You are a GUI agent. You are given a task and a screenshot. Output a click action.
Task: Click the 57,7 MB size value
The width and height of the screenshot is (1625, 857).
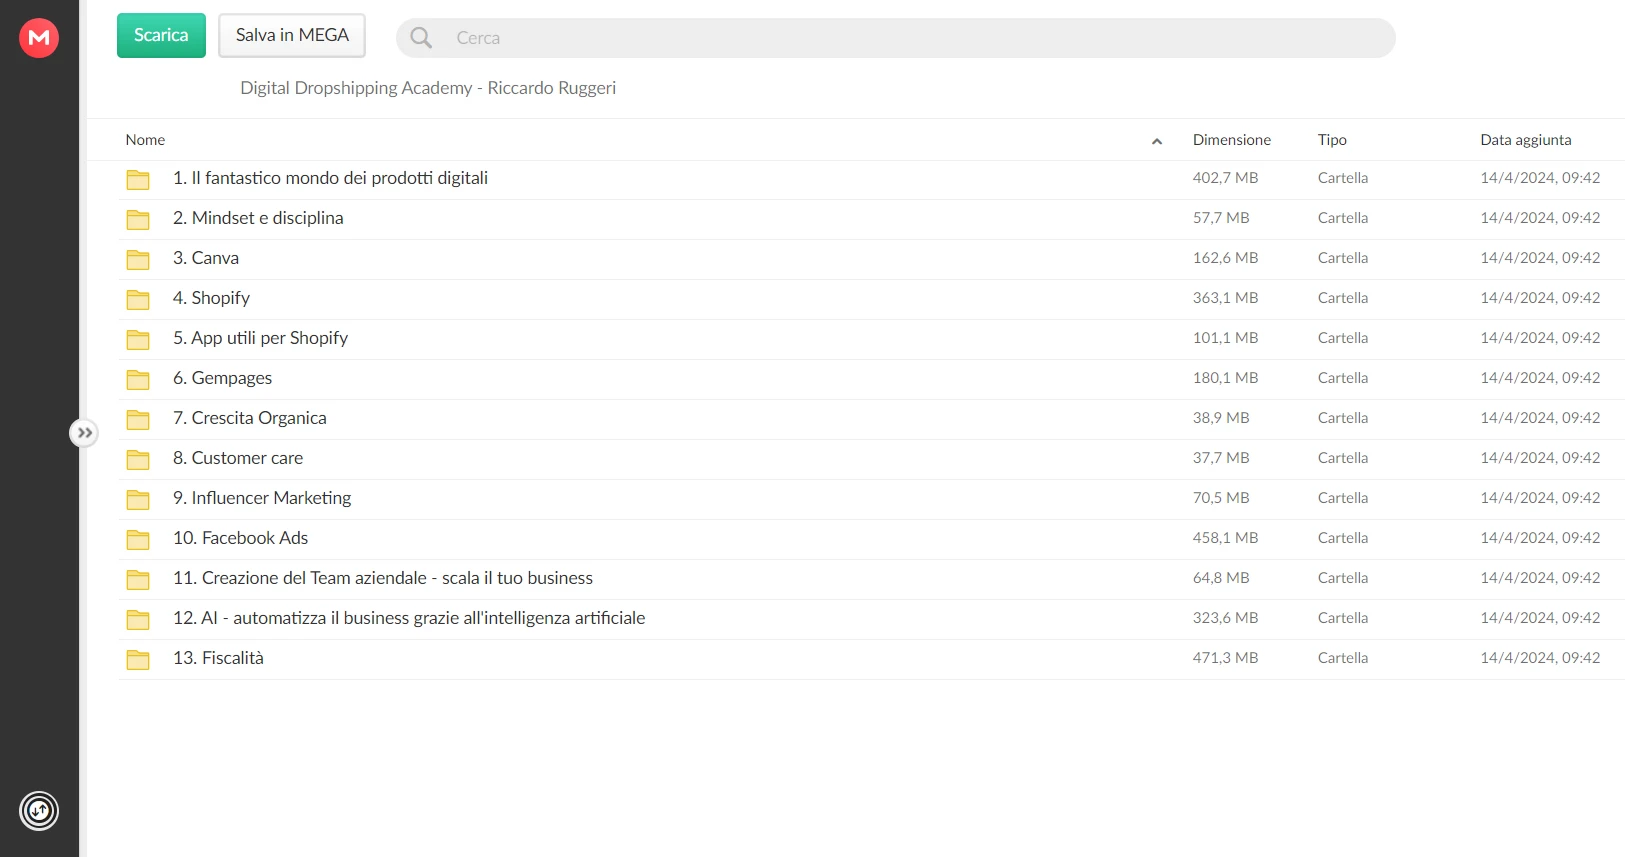1221,218
